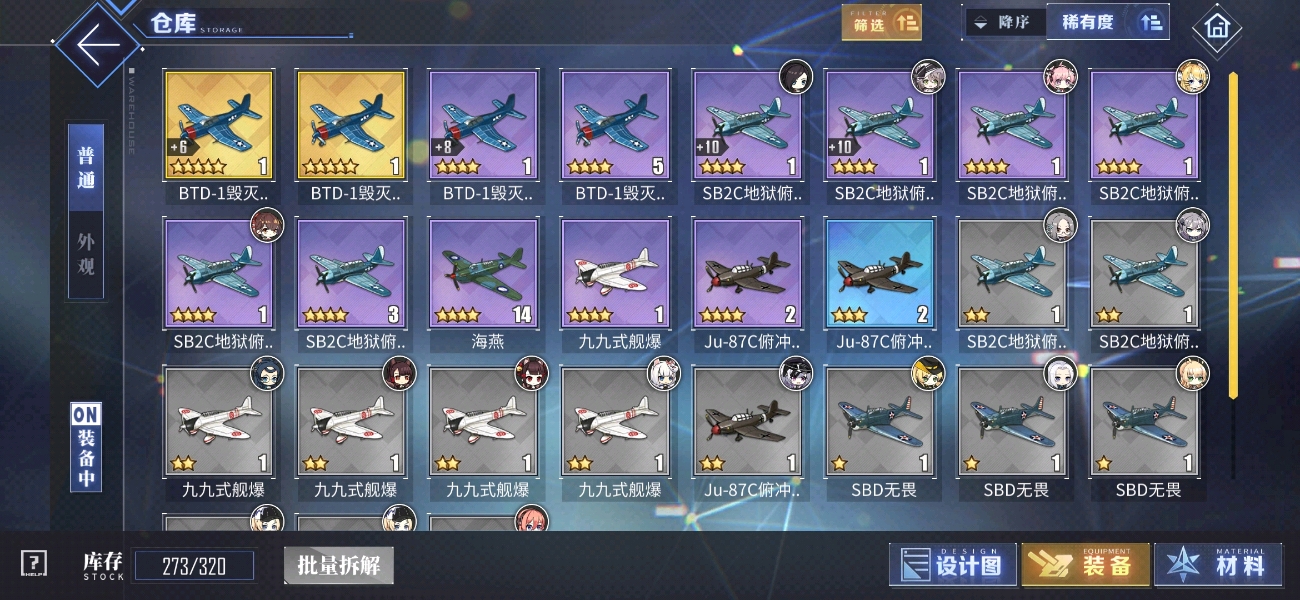Click the 批量拆解 bulk dismantle button
The width and height of the screenshot is (1300, 600).
click(339, 565)
